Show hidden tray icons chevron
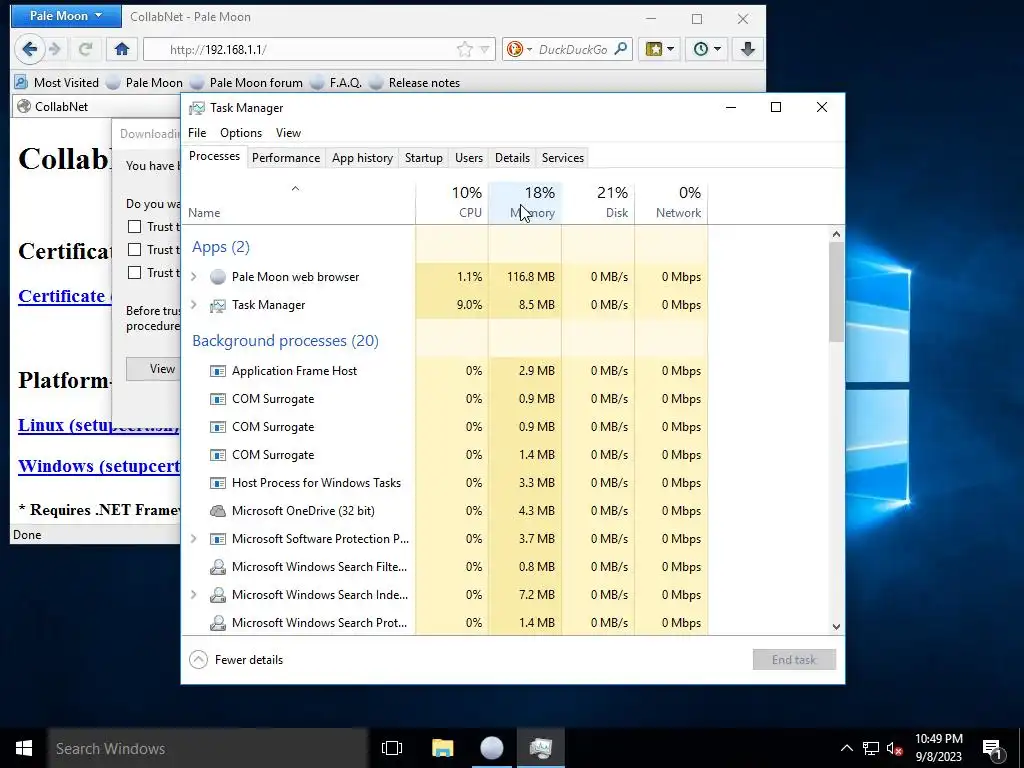The image size is (1024, 768). pos(846,748)
